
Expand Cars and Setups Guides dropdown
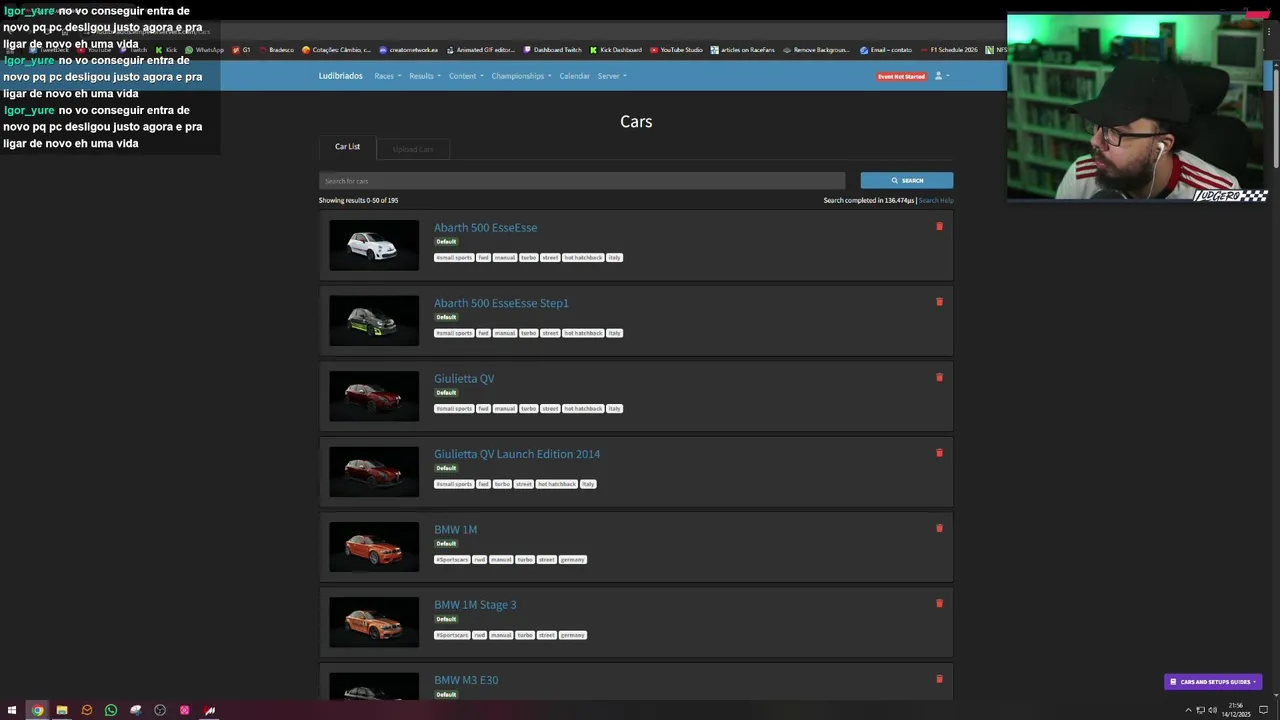(1213, 682)
